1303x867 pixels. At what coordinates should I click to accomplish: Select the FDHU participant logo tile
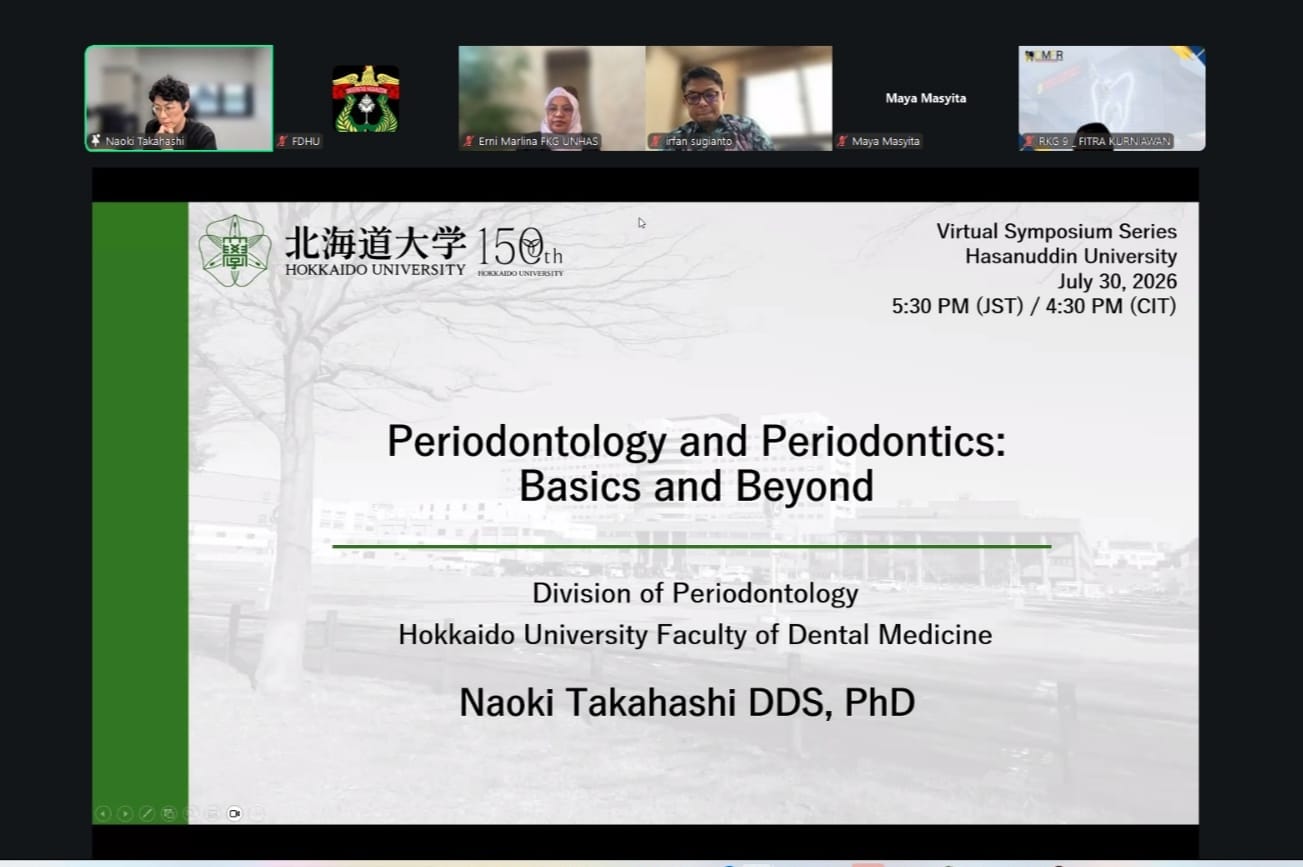point(366,98)
